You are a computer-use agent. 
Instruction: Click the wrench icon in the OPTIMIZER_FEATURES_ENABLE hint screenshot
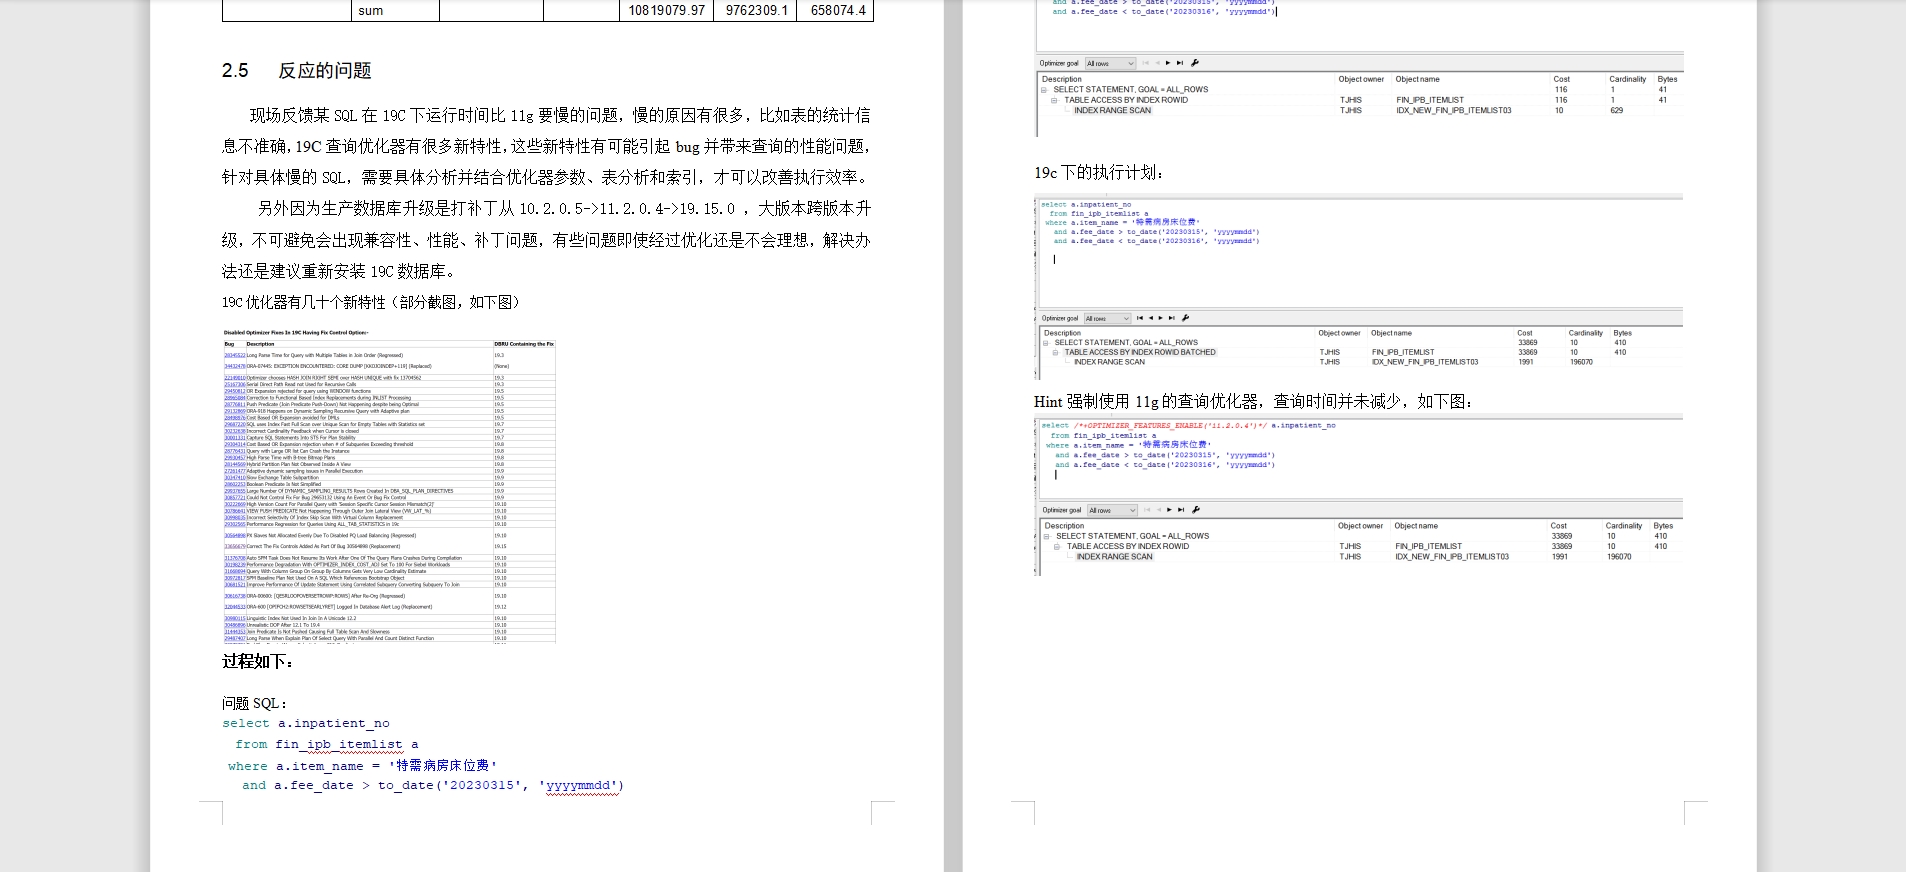point(1196,510)
